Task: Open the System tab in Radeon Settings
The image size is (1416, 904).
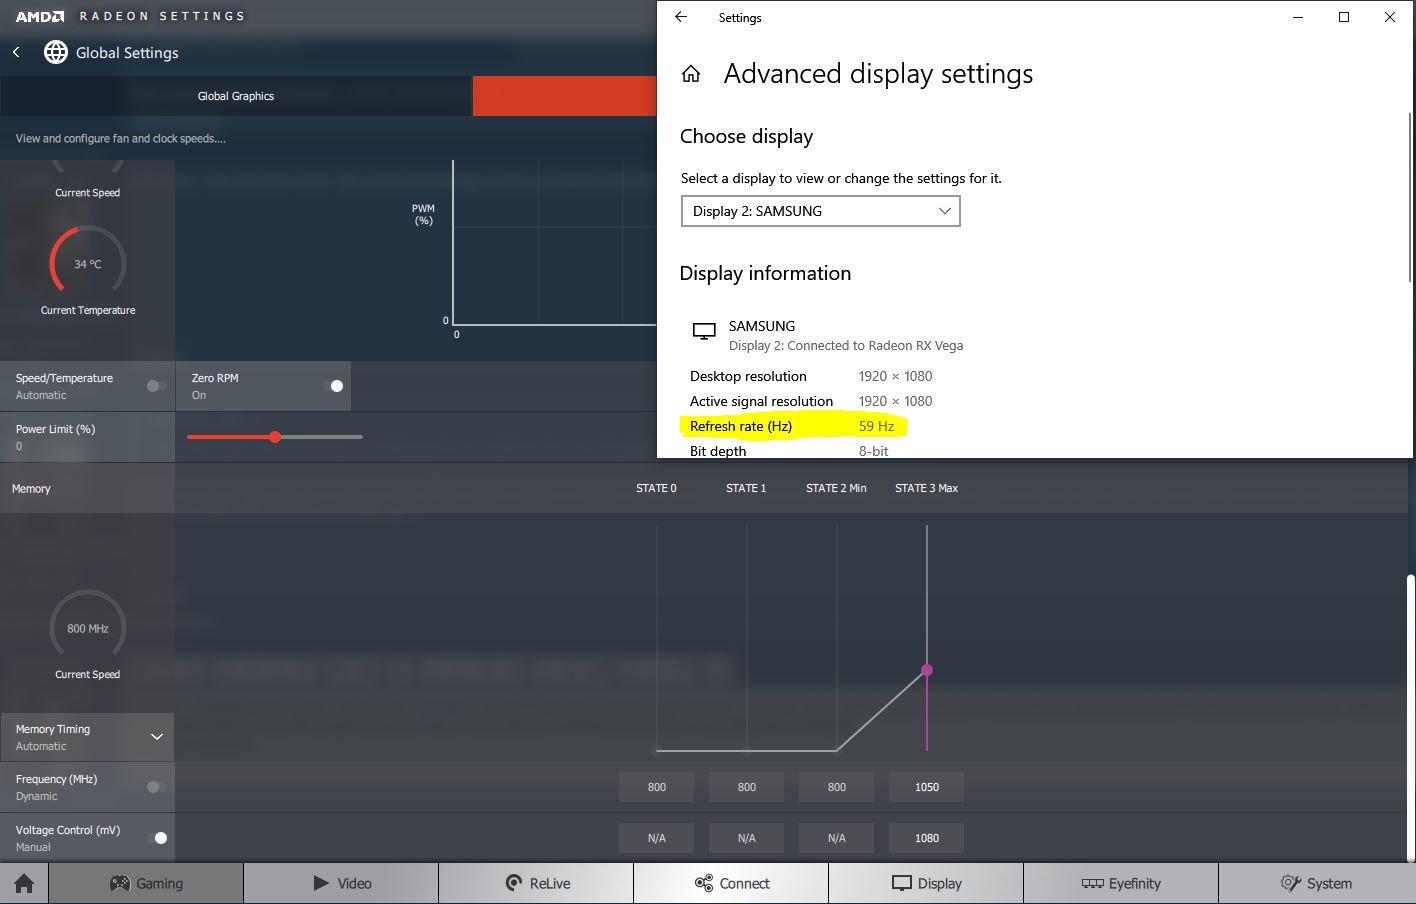Action: 1316,883
